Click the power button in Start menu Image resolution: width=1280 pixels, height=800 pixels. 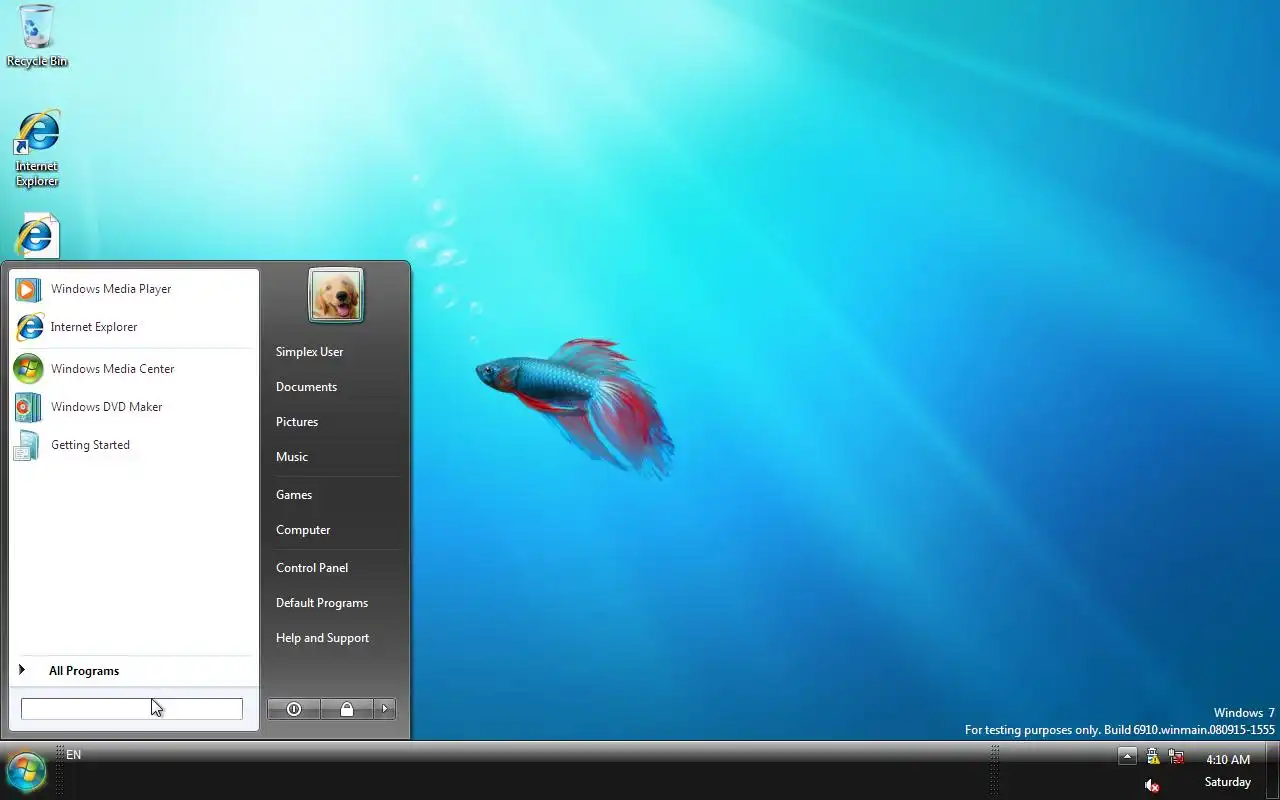(294, 709)
